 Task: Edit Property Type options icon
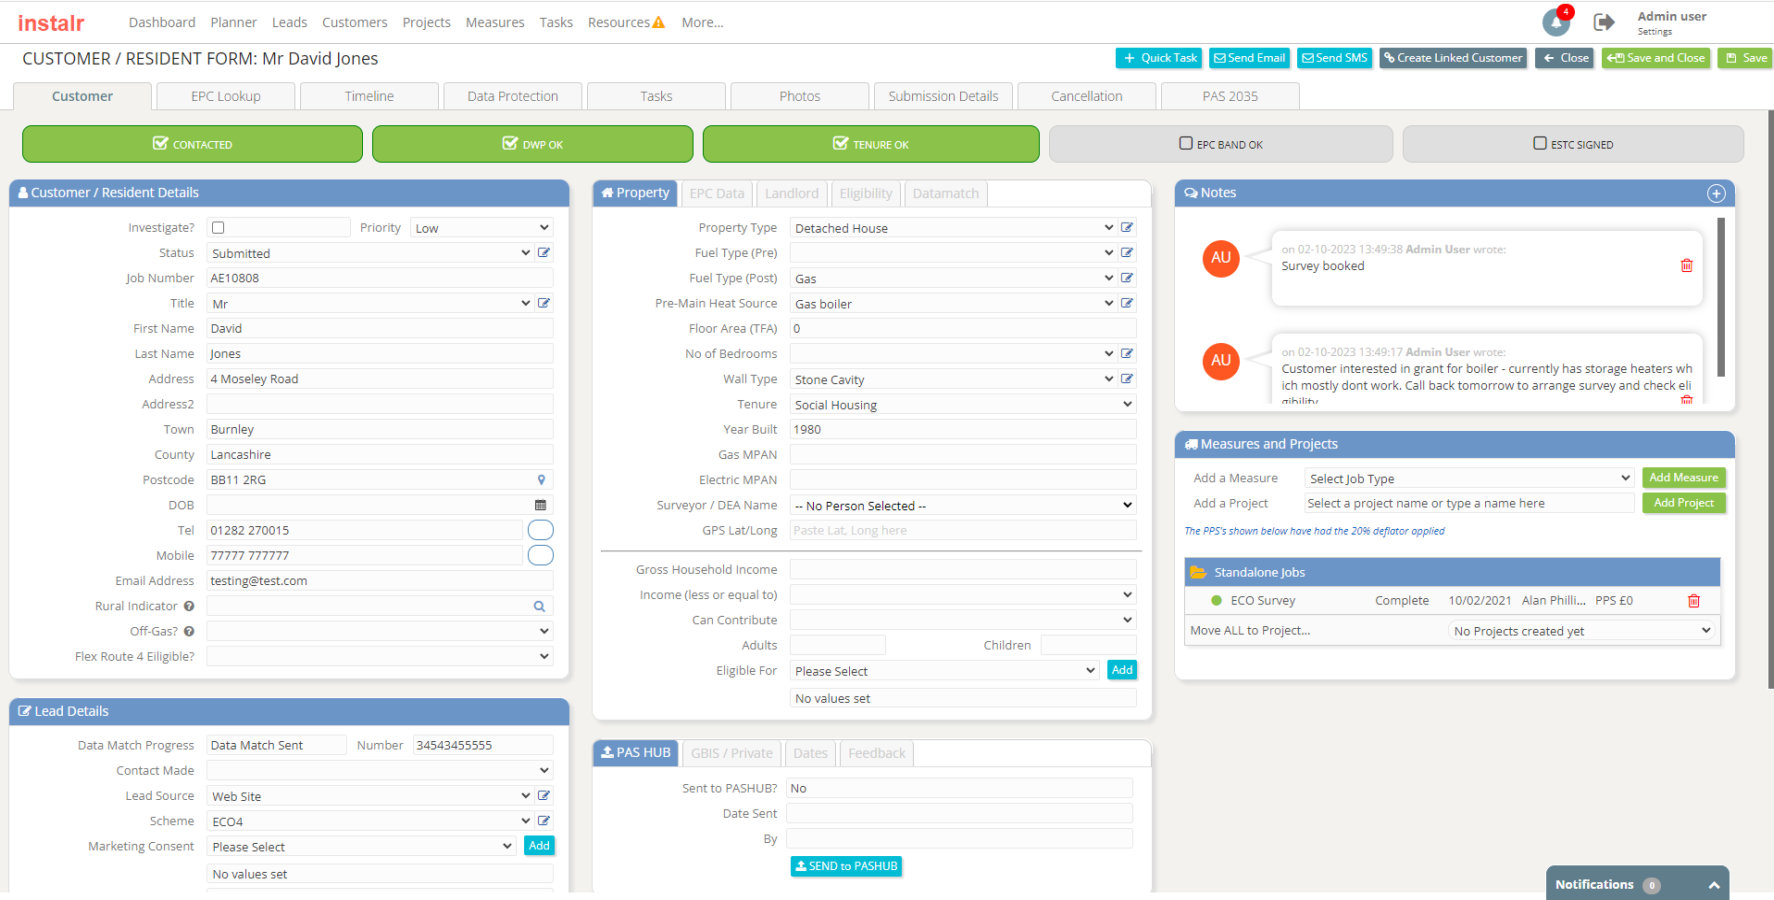[1127, 228]
